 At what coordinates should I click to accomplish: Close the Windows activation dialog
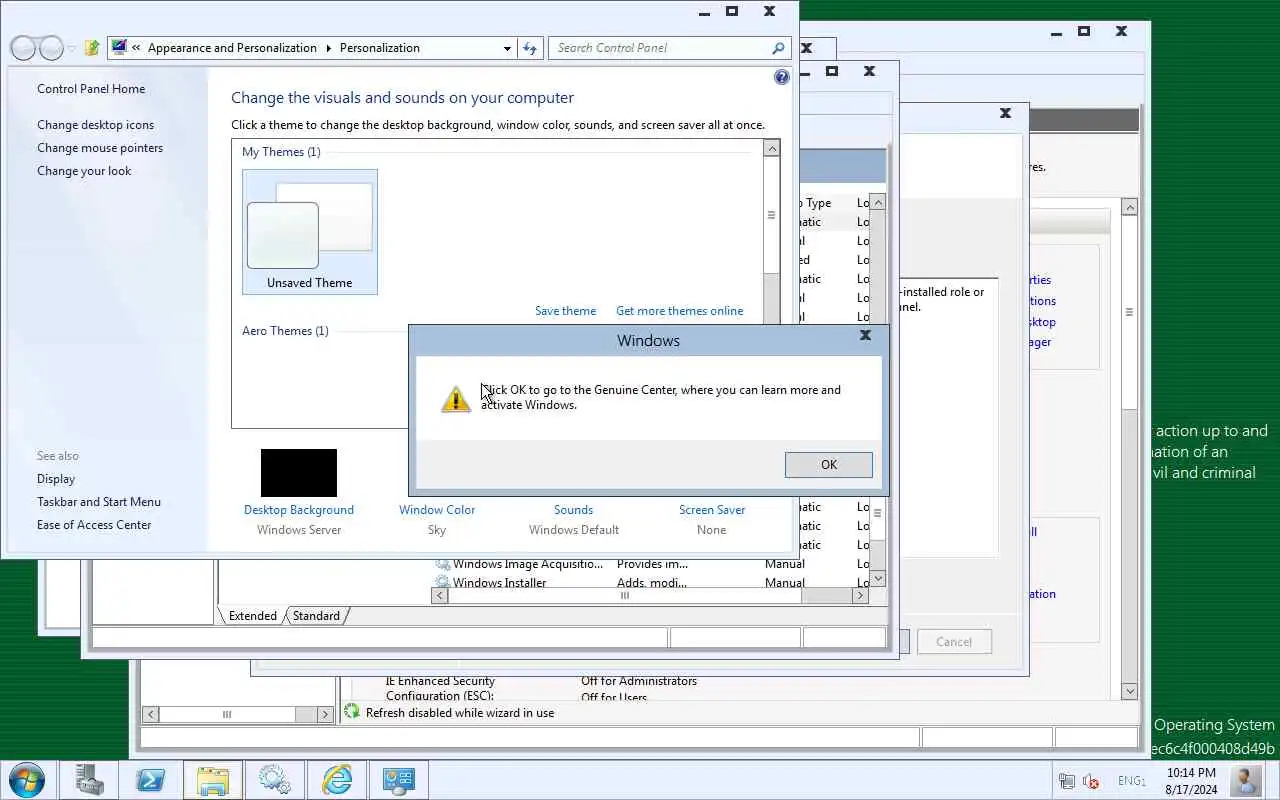click(865, 336)
